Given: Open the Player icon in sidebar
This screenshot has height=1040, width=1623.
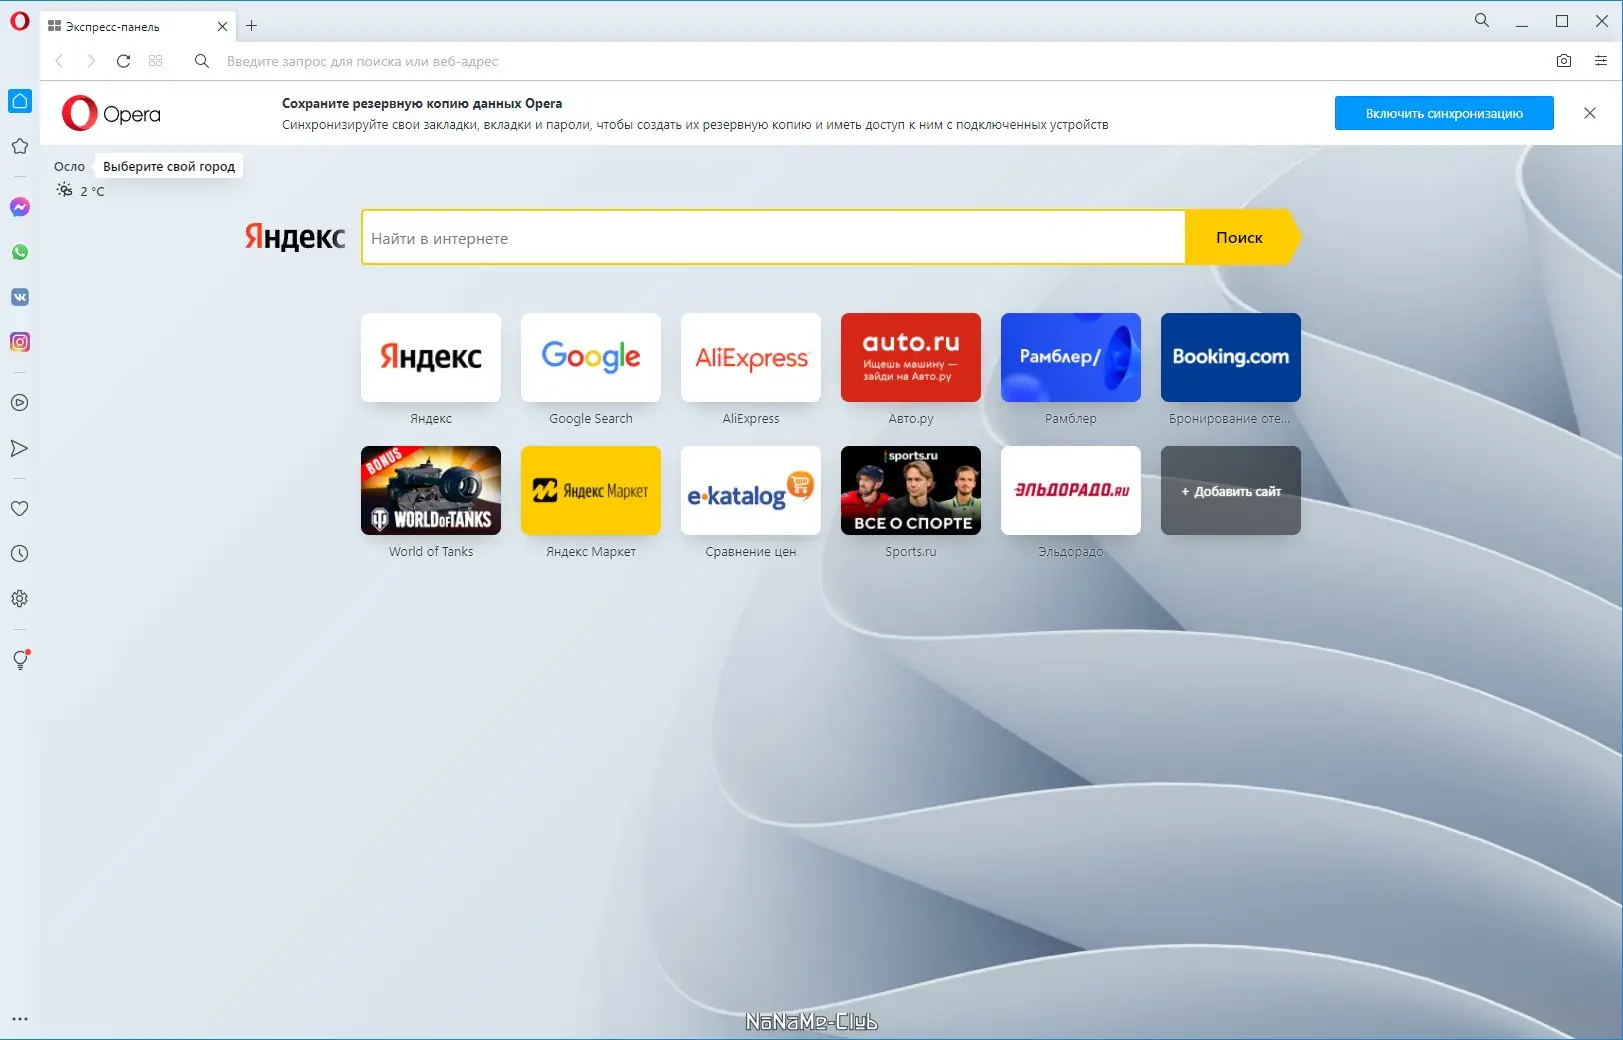Looking at the screenshot, I should (x=20, y=403).
